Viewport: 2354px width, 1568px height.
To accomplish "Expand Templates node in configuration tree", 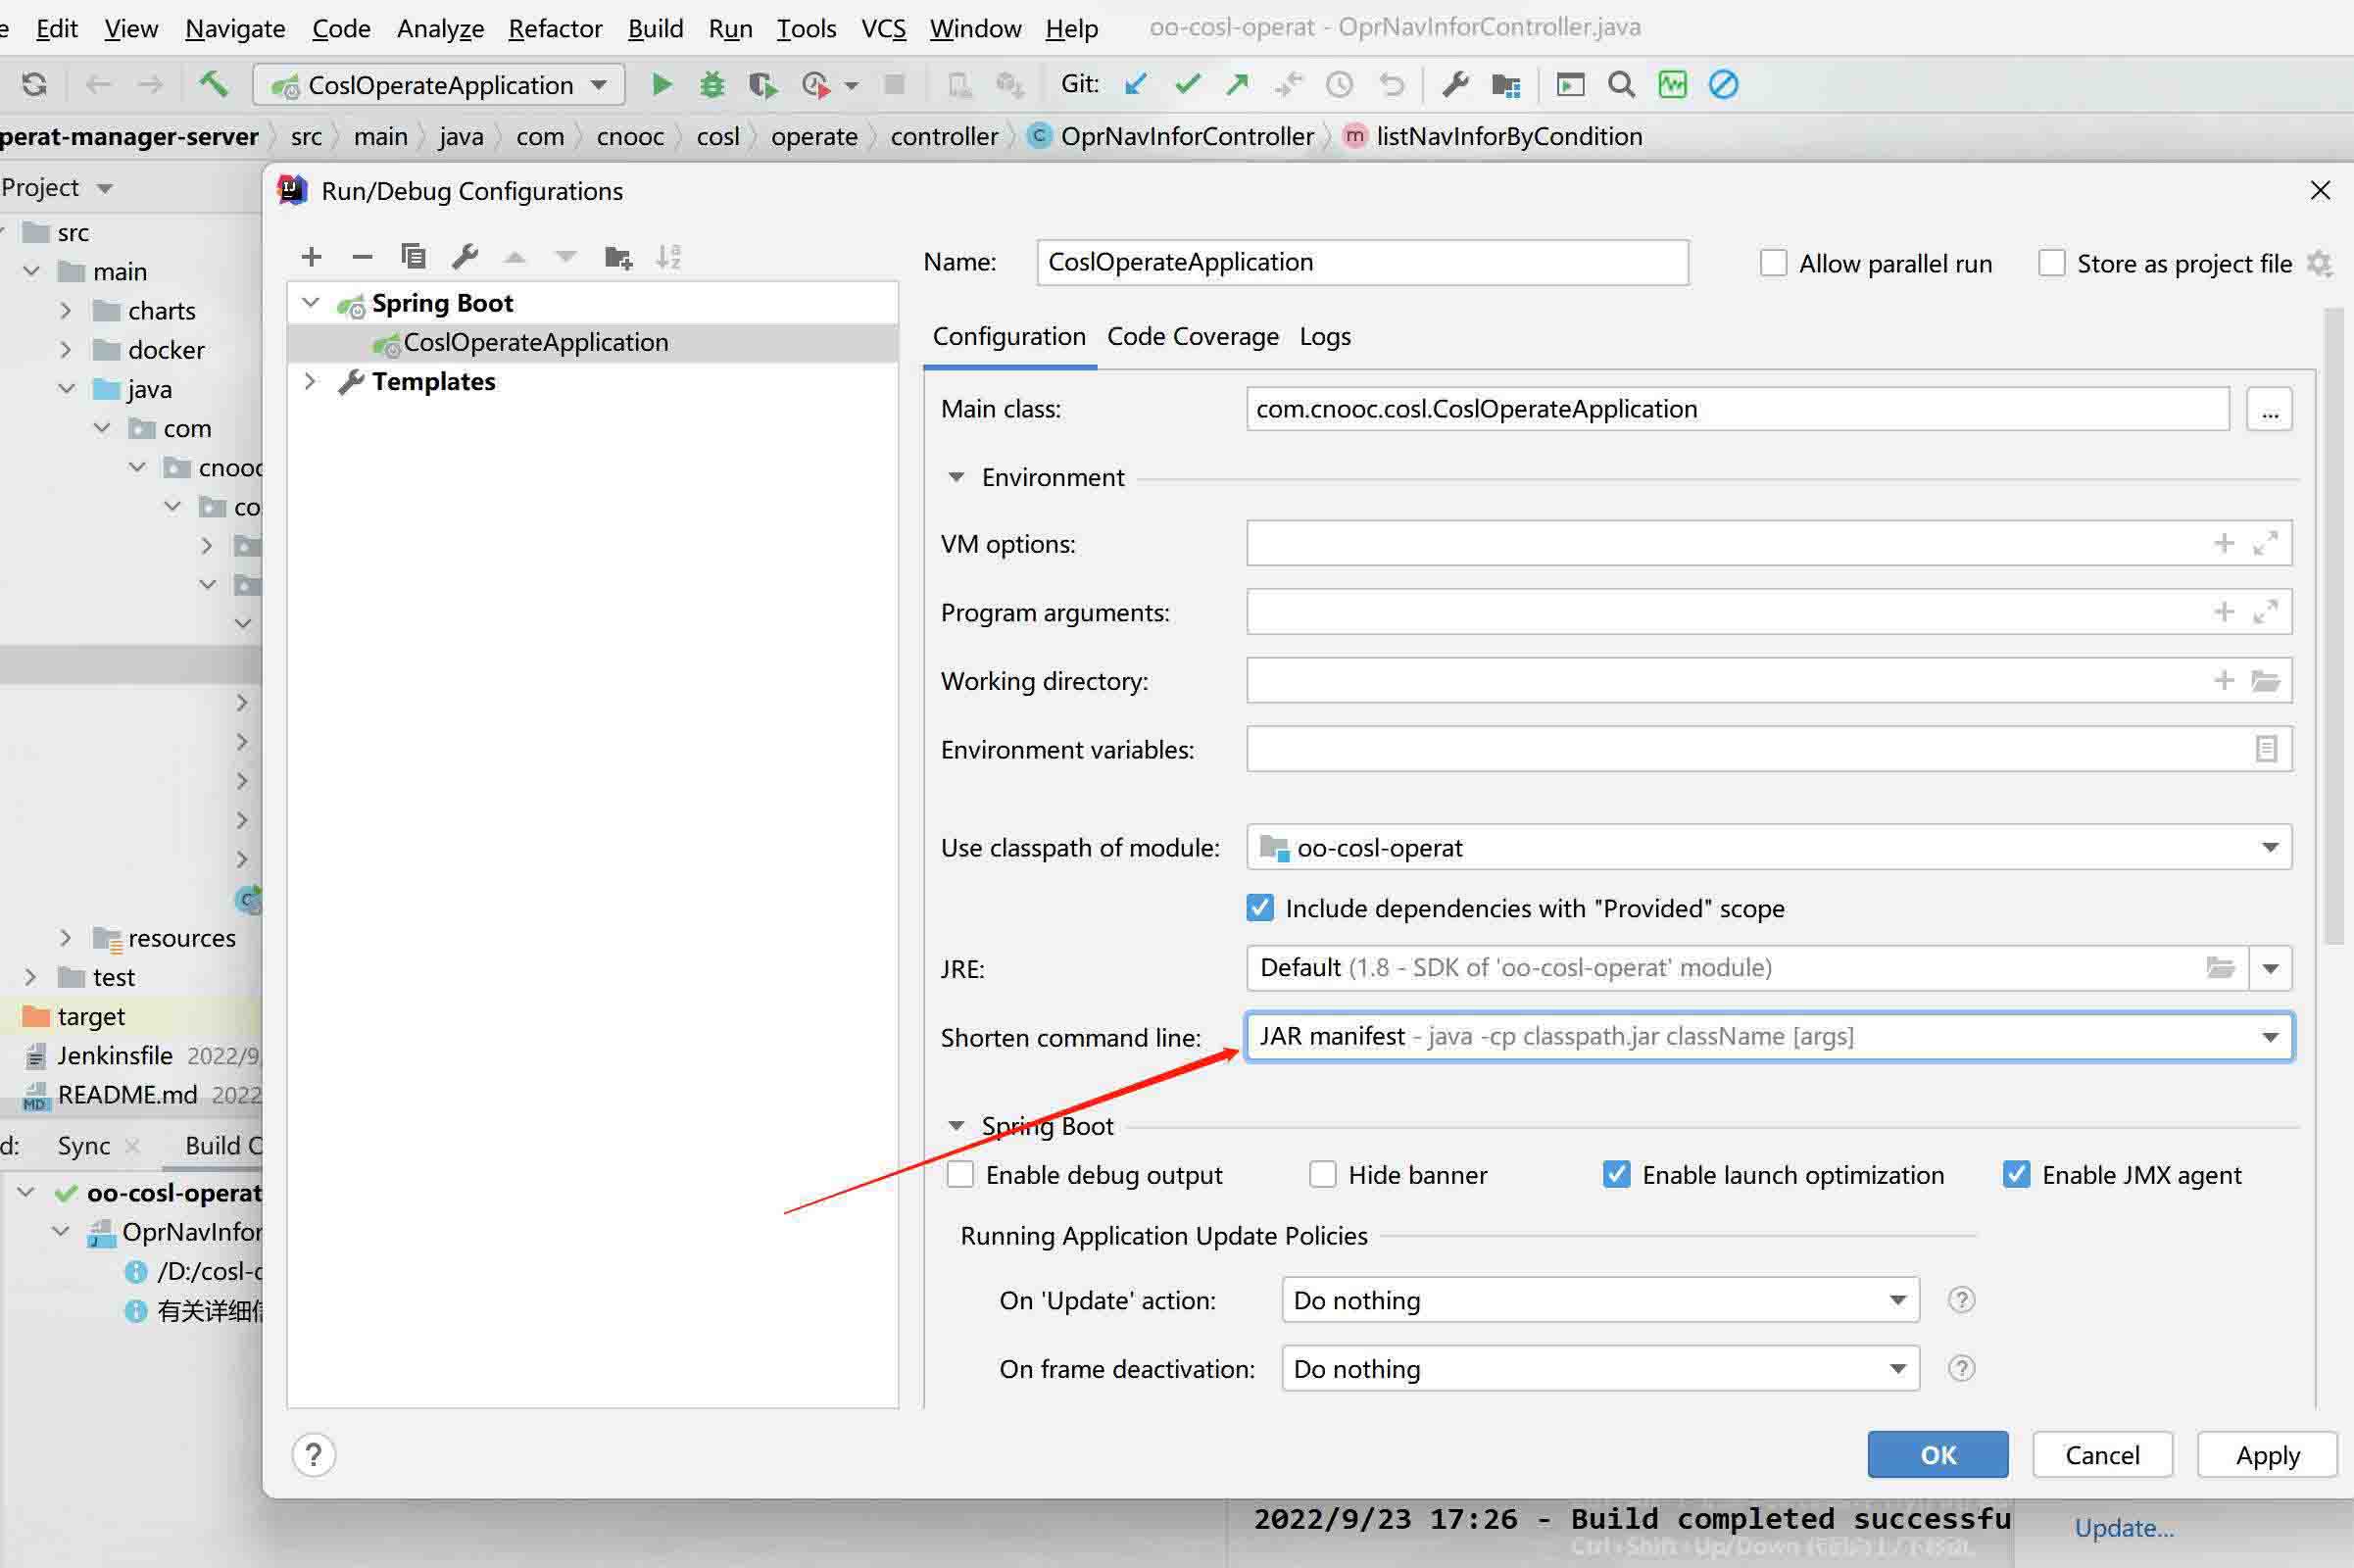I will point(310,381).
